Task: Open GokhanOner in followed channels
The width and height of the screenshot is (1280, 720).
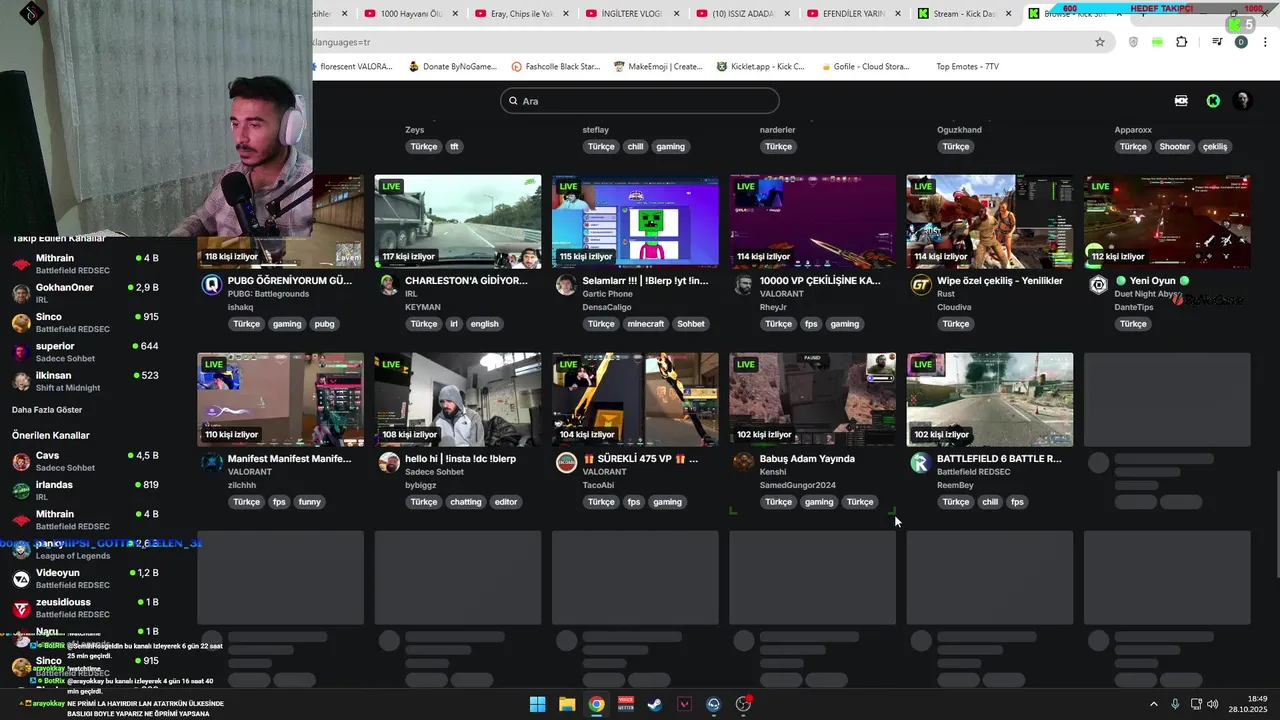Action: point(86,293)
